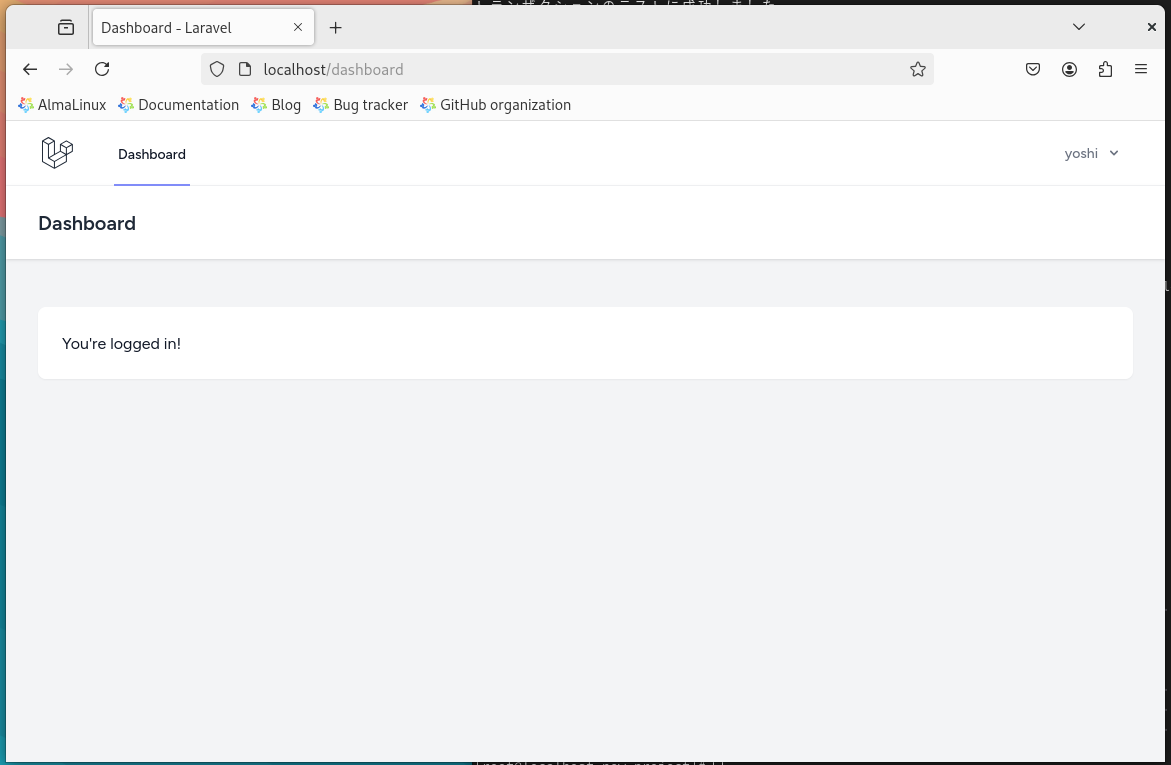Open the Firefox View recent browsing icon
This screenshot has width=1171, height=765.
(x=66, y=28)
